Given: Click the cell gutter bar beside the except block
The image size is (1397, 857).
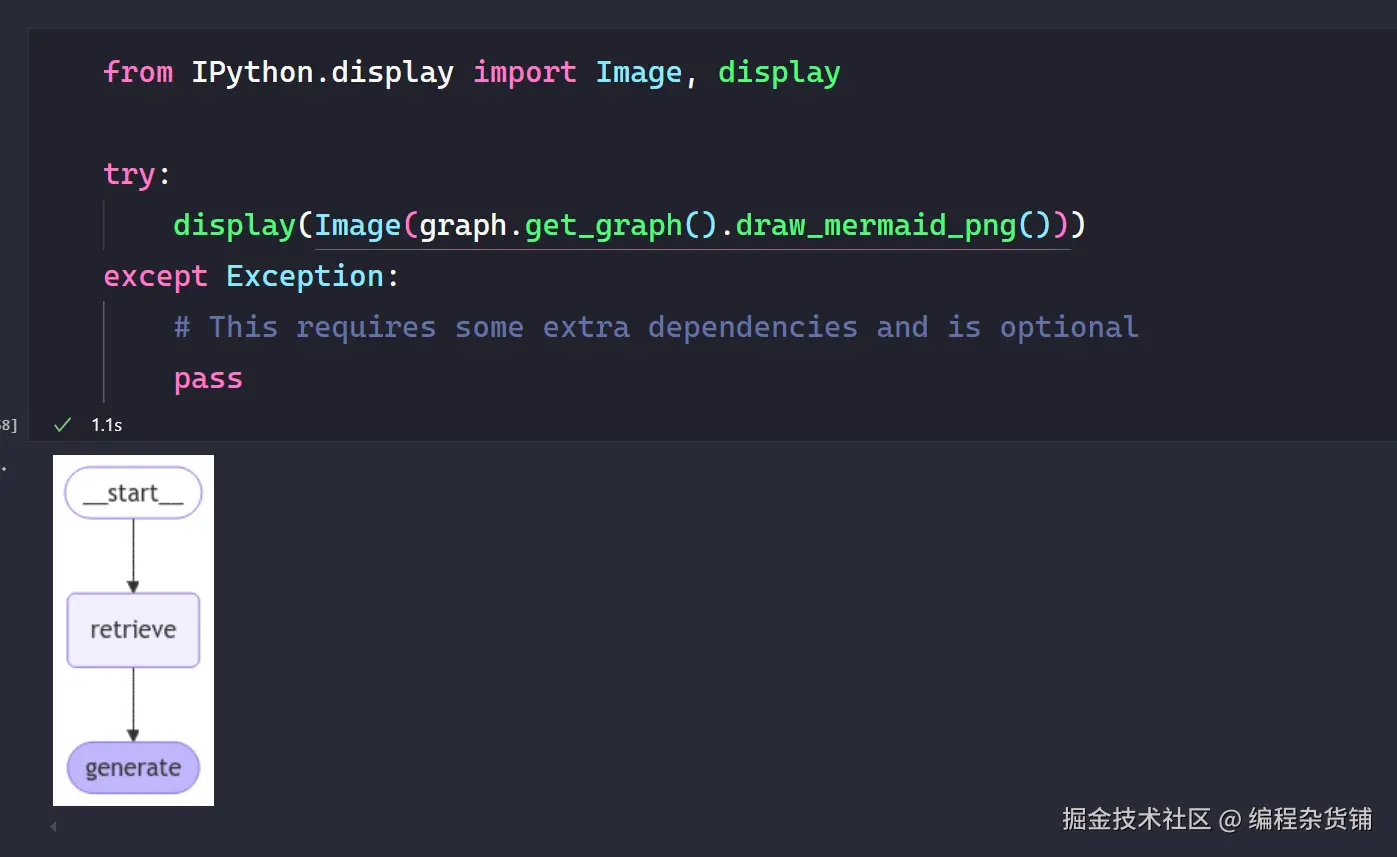Looking at the screenshot, I should (x=103, y=352).
